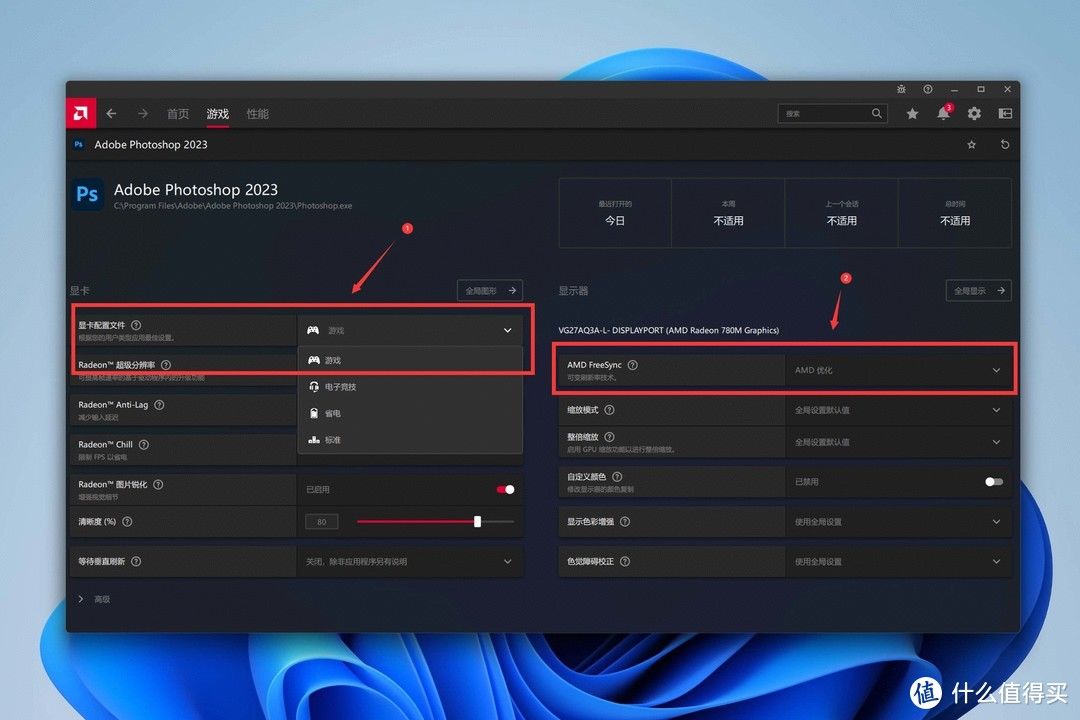The height and width of the screenshot is (720, 1080).
Task: Open the 等待垂直刷新 dropdown
Action: tap(410, 562)
